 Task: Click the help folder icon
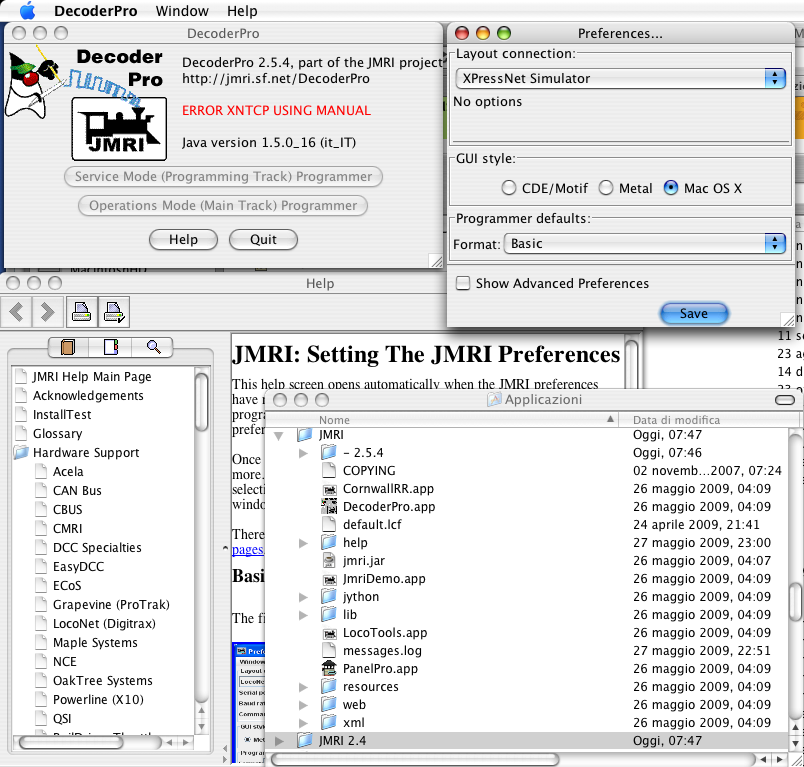coord(329,542)
